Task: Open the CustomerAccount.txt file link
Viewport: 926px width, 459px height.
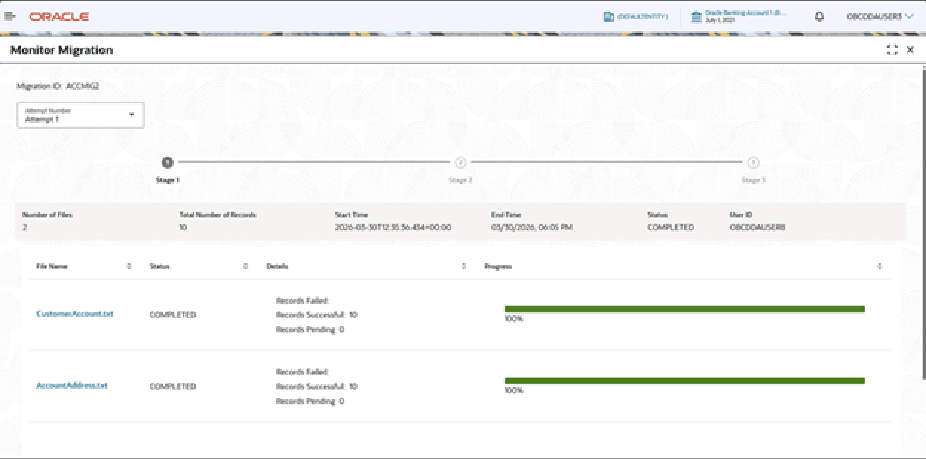Action: 74,314
